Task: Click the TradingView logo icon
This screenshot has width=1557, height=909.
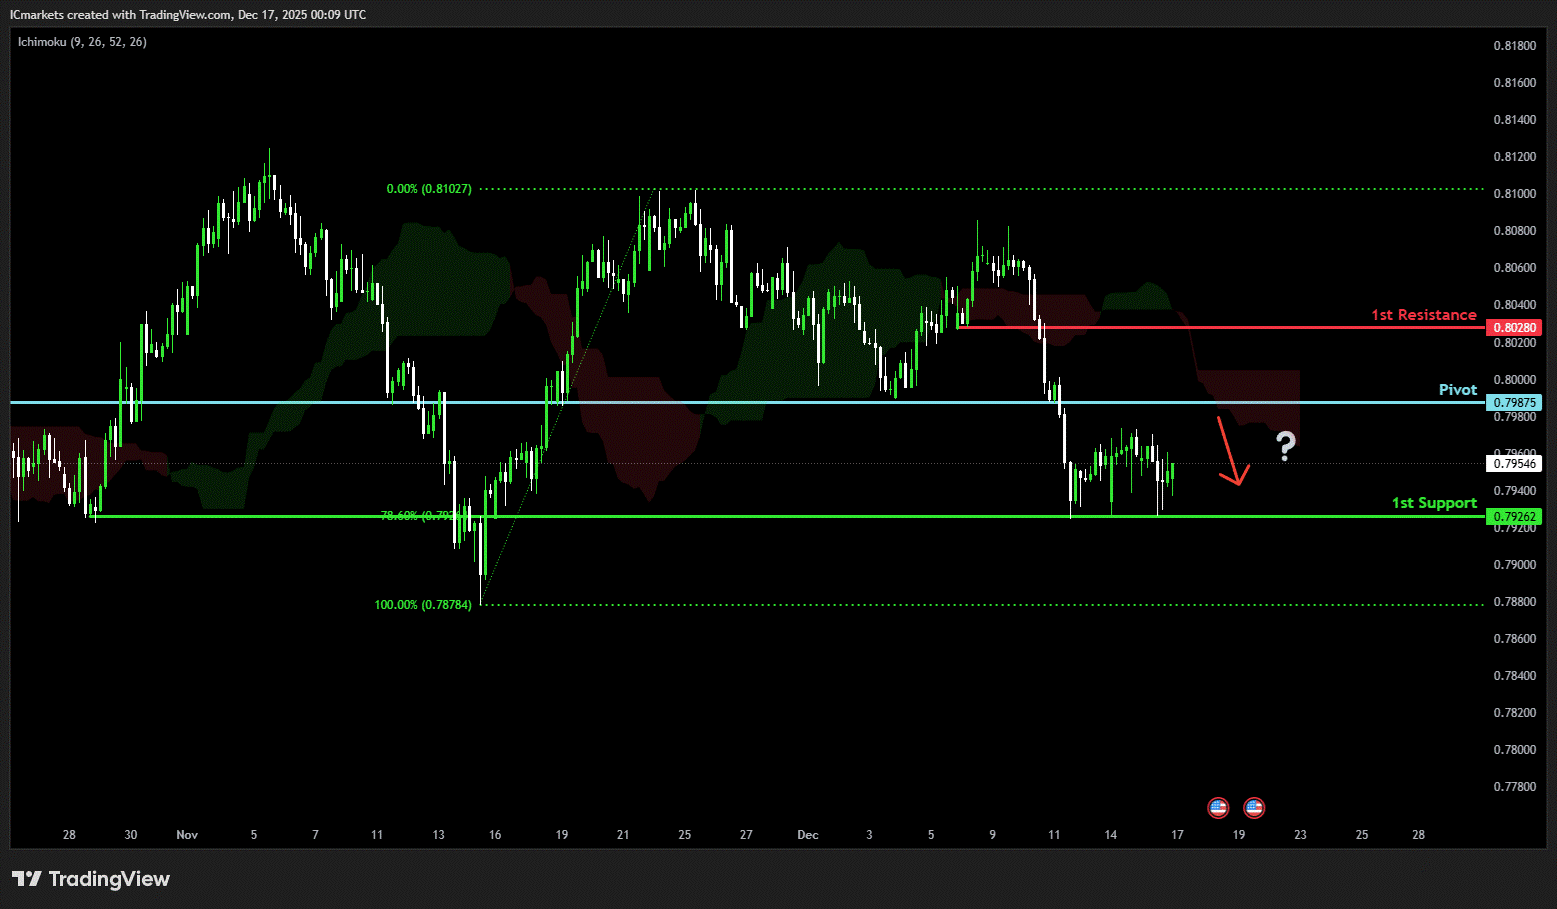Action: click(x=27, y=879)
